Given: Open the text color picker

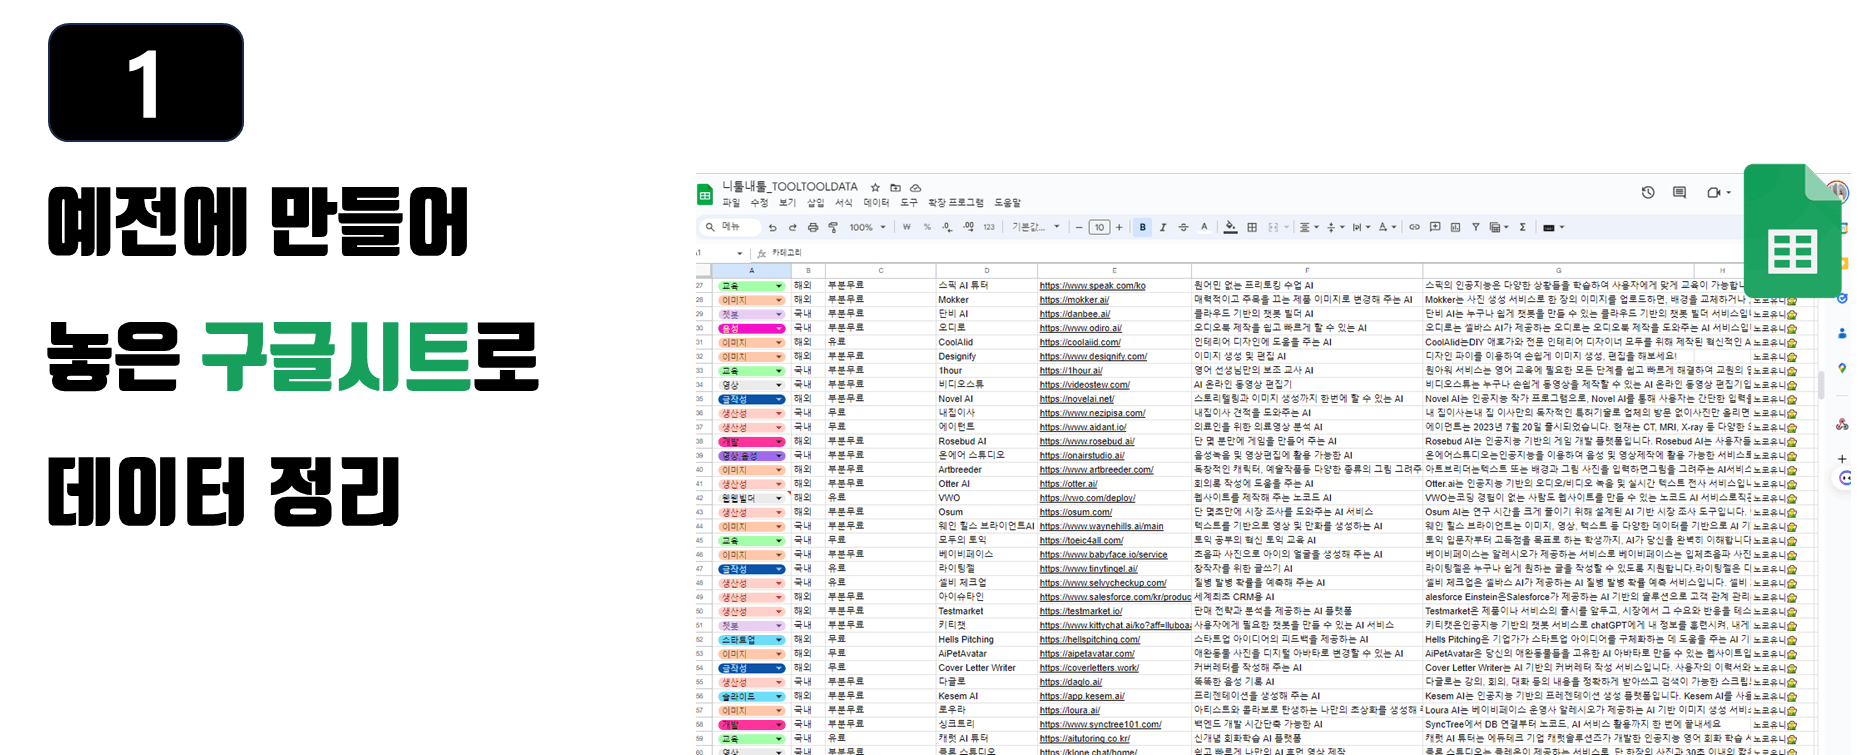Looking at the screenshot, I should [1204, 227].
